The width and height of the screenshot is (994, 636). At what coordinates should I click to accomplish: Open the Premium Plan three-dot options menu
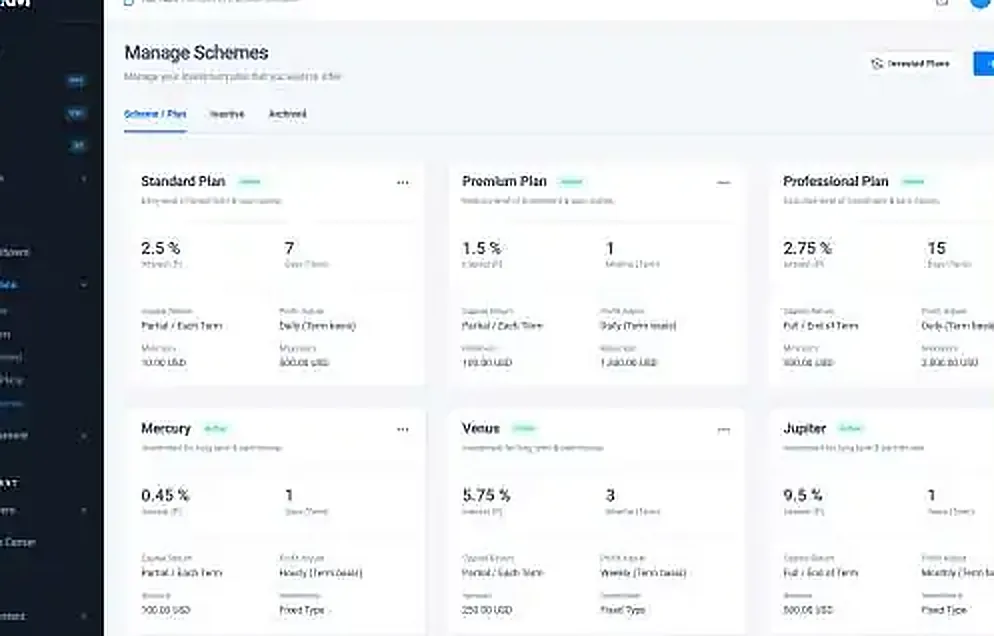[723, 183]
